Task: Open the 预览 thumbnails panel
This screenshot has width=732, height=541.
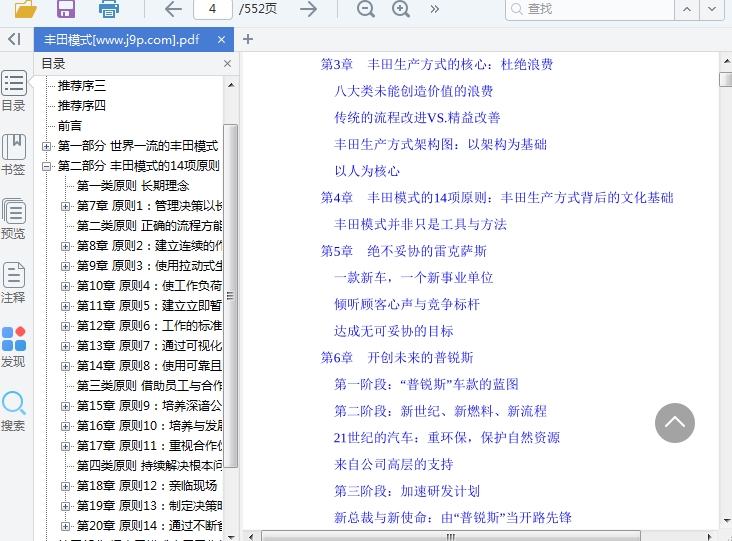Action: (x=14, y=219)
